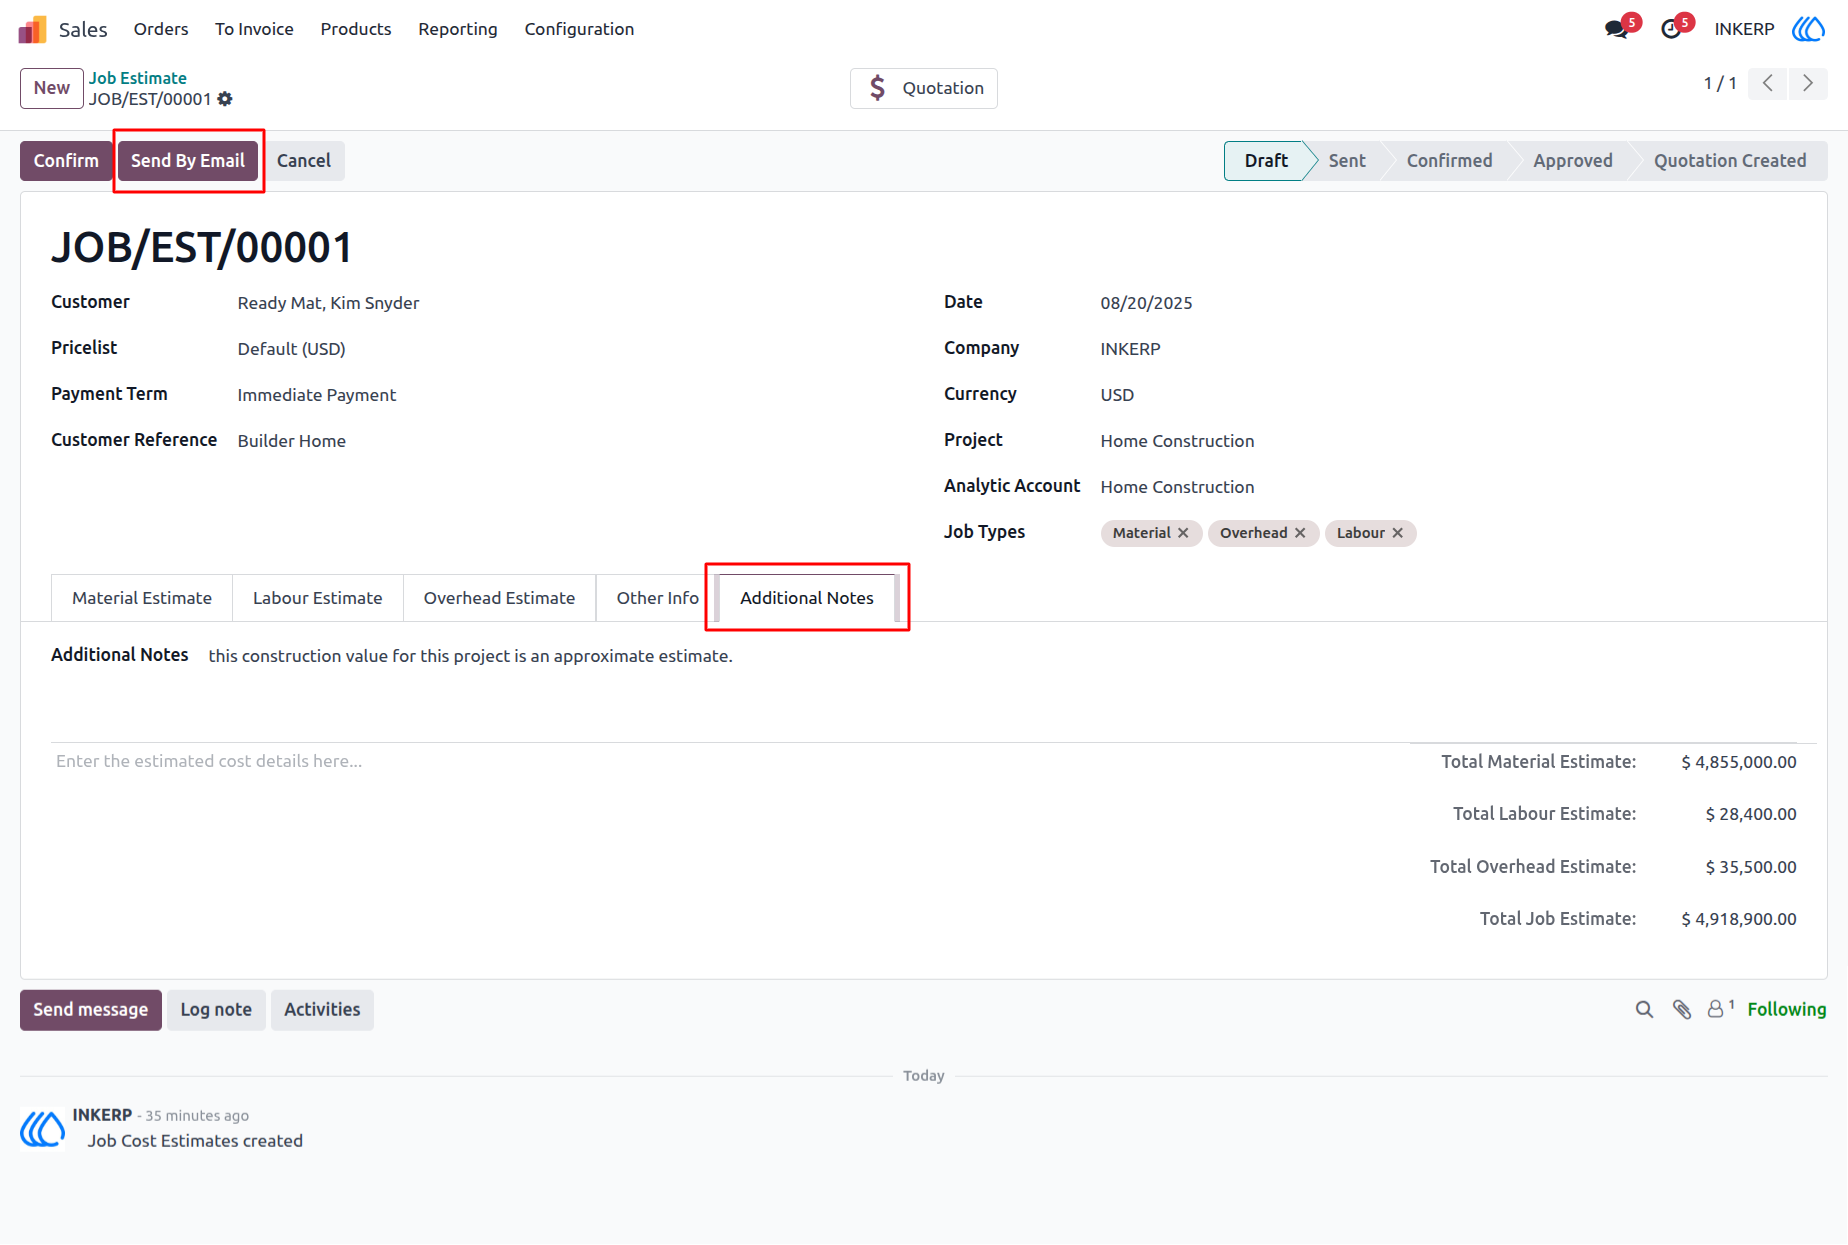Open the INKERP user avatar menu

[1808, 29]
